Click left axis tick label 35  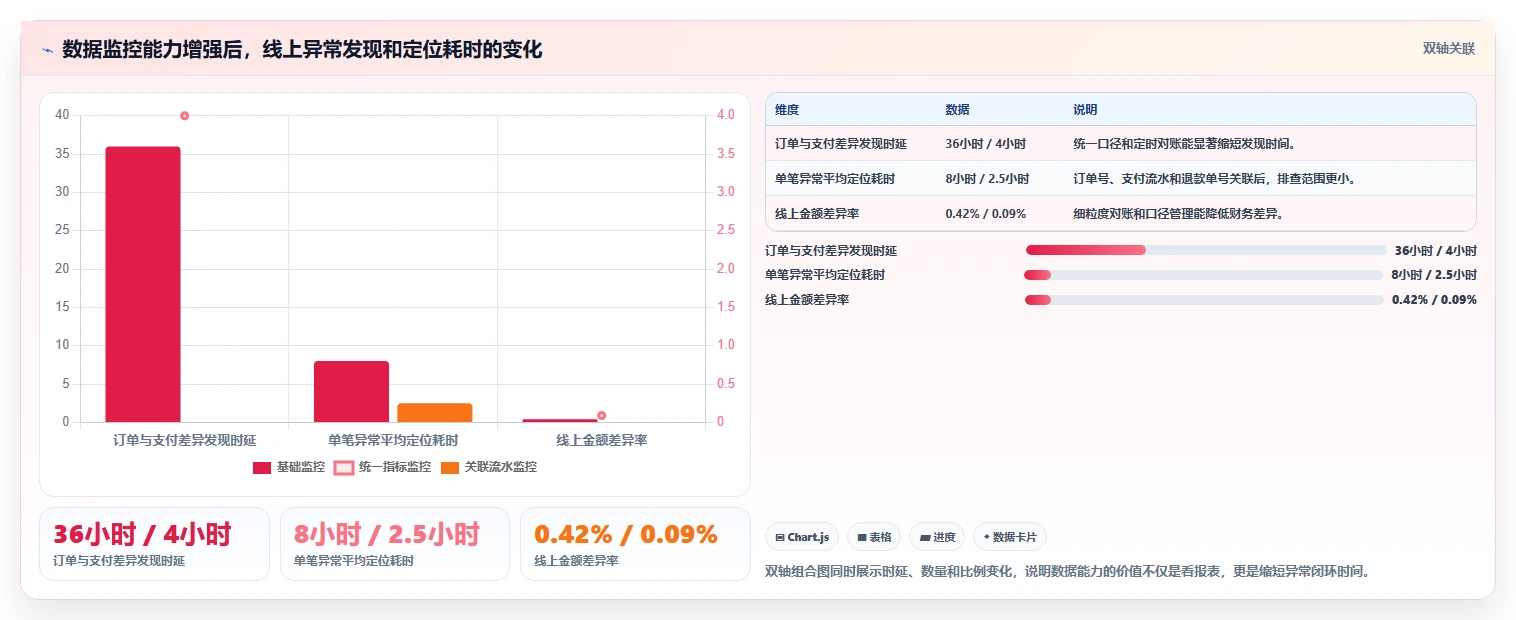click(x=62, y=154)
